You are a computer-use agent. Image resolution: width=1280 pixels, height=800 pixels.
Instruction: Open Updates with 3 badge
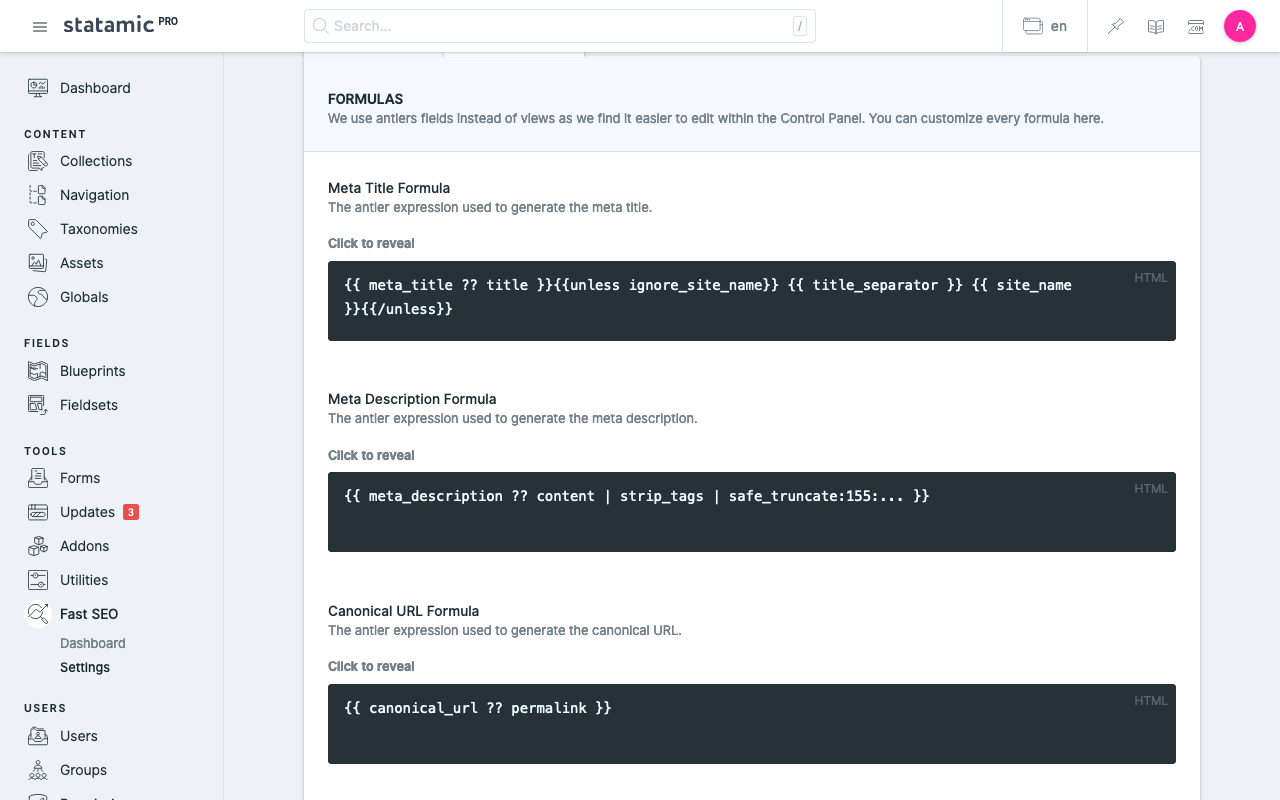click(87, 512)
